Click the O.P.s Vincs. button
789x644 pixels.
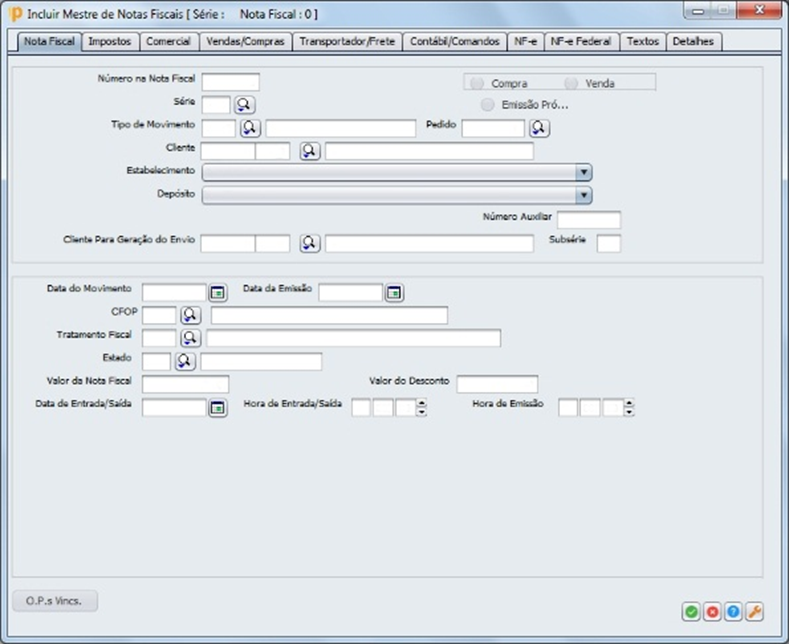point(55,601)
